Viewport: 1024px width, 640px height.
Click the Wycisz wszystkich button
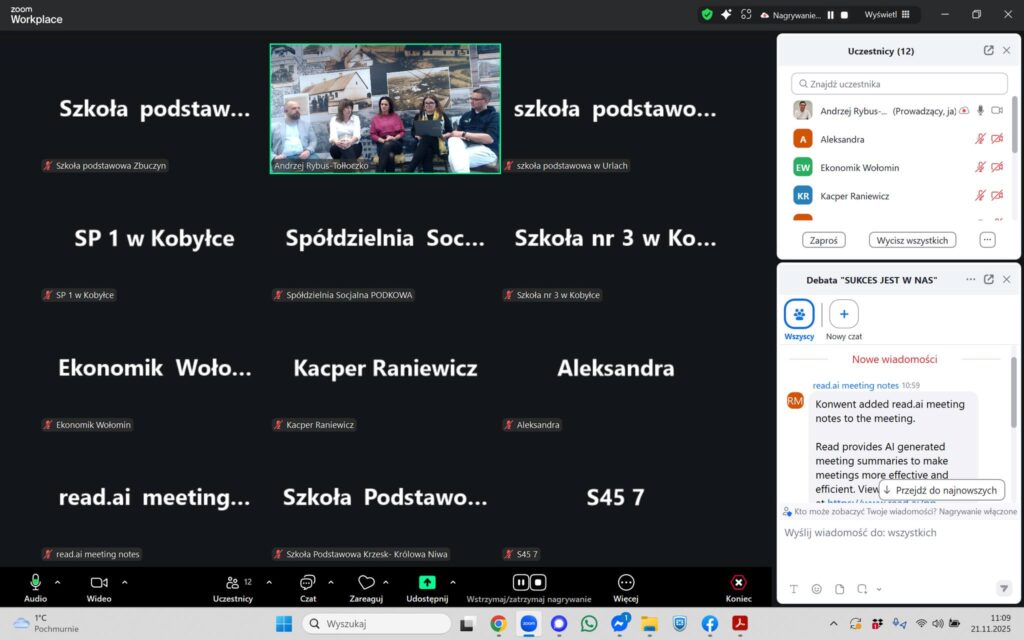[x=912, y=240]
